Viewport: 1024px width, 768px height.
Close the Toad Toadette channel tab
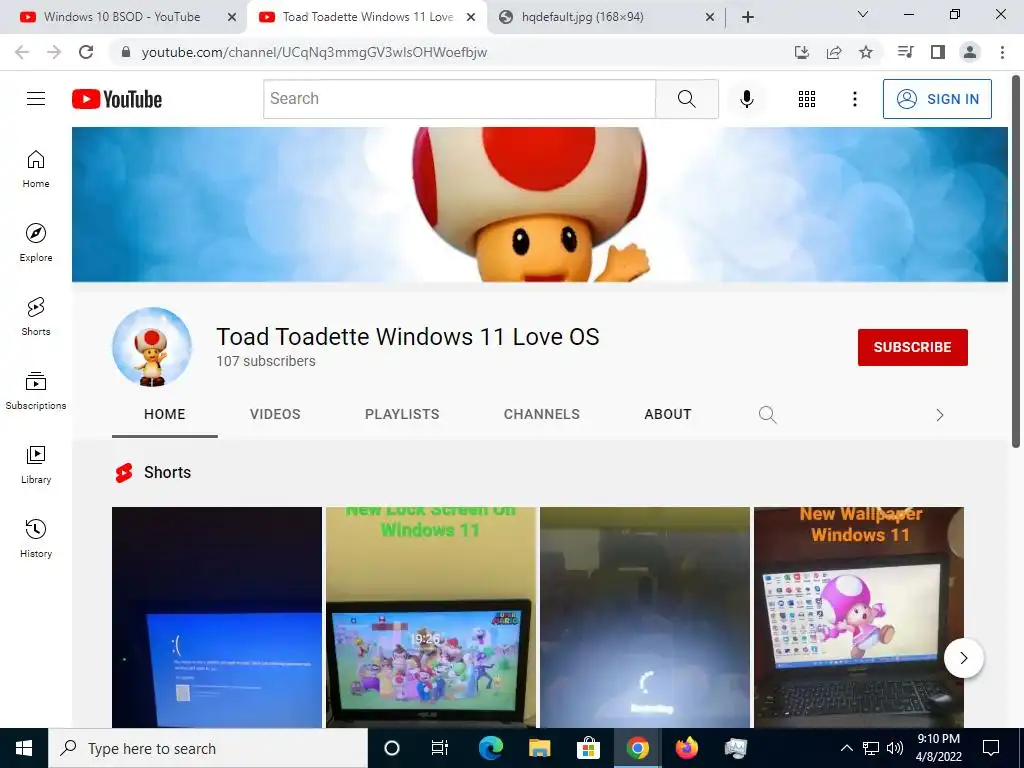[471, 17]
